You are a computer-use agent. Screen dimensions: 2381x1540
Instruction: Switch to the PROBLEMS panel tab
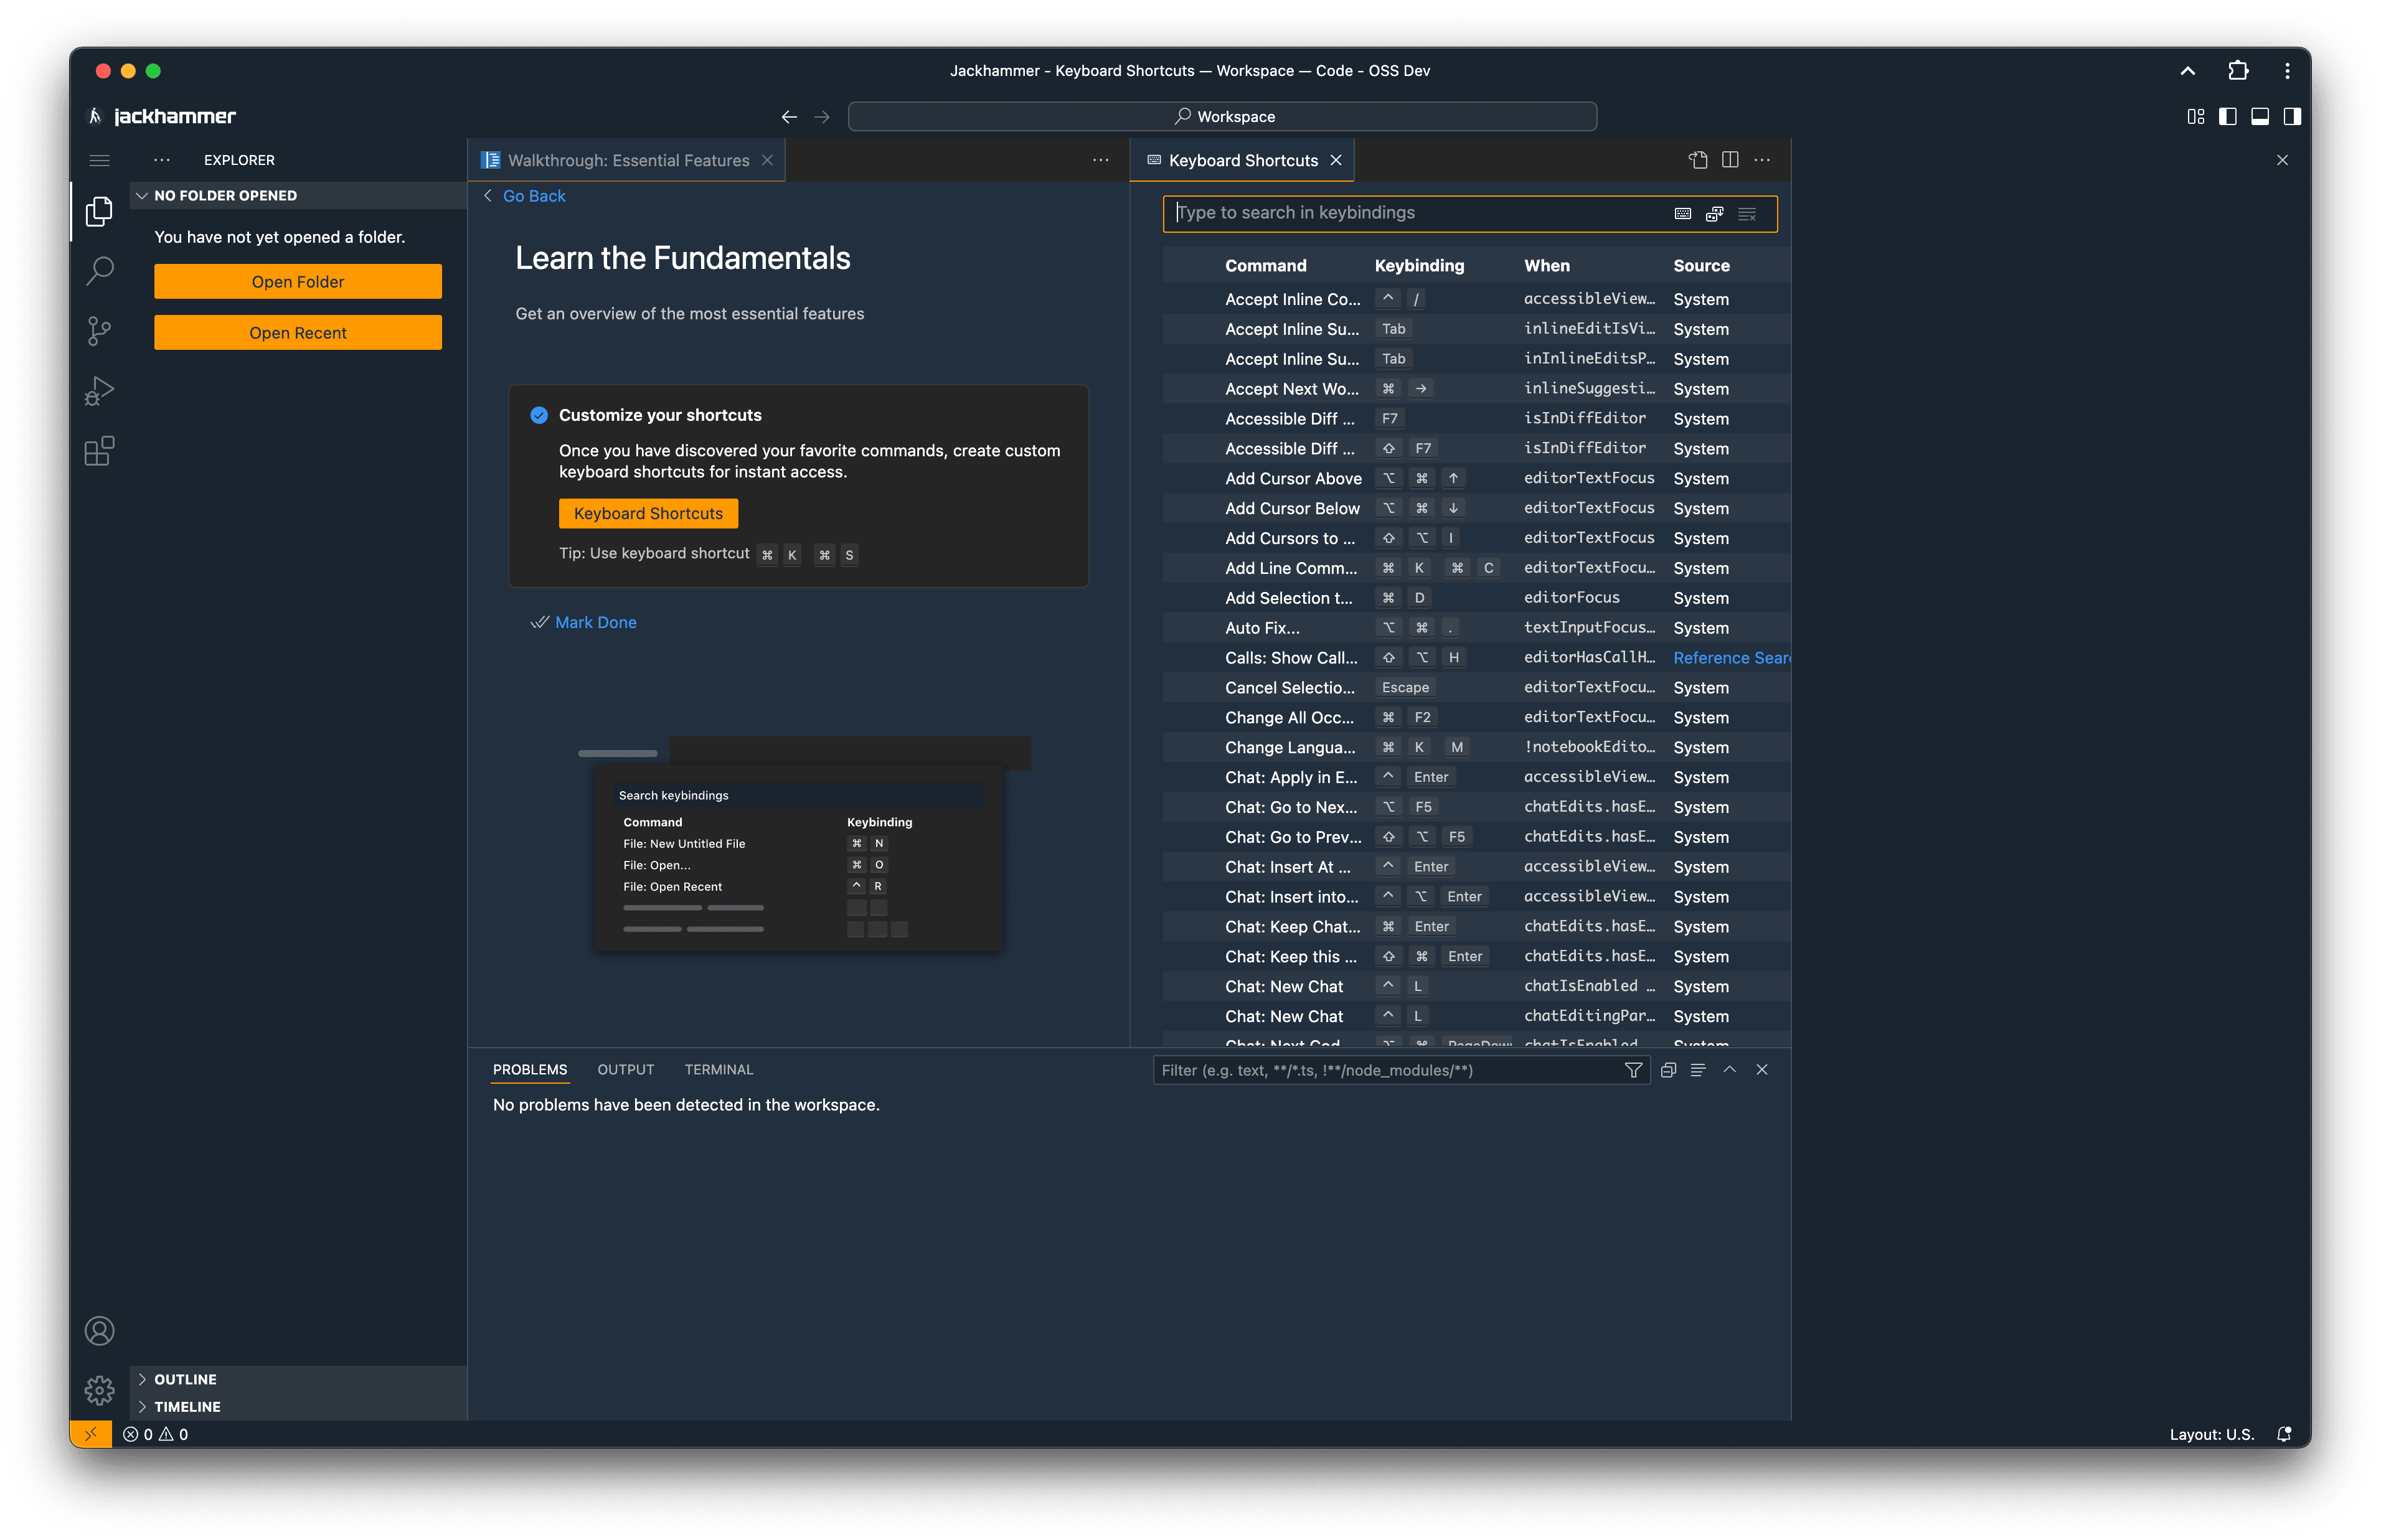coord(530,1070)
